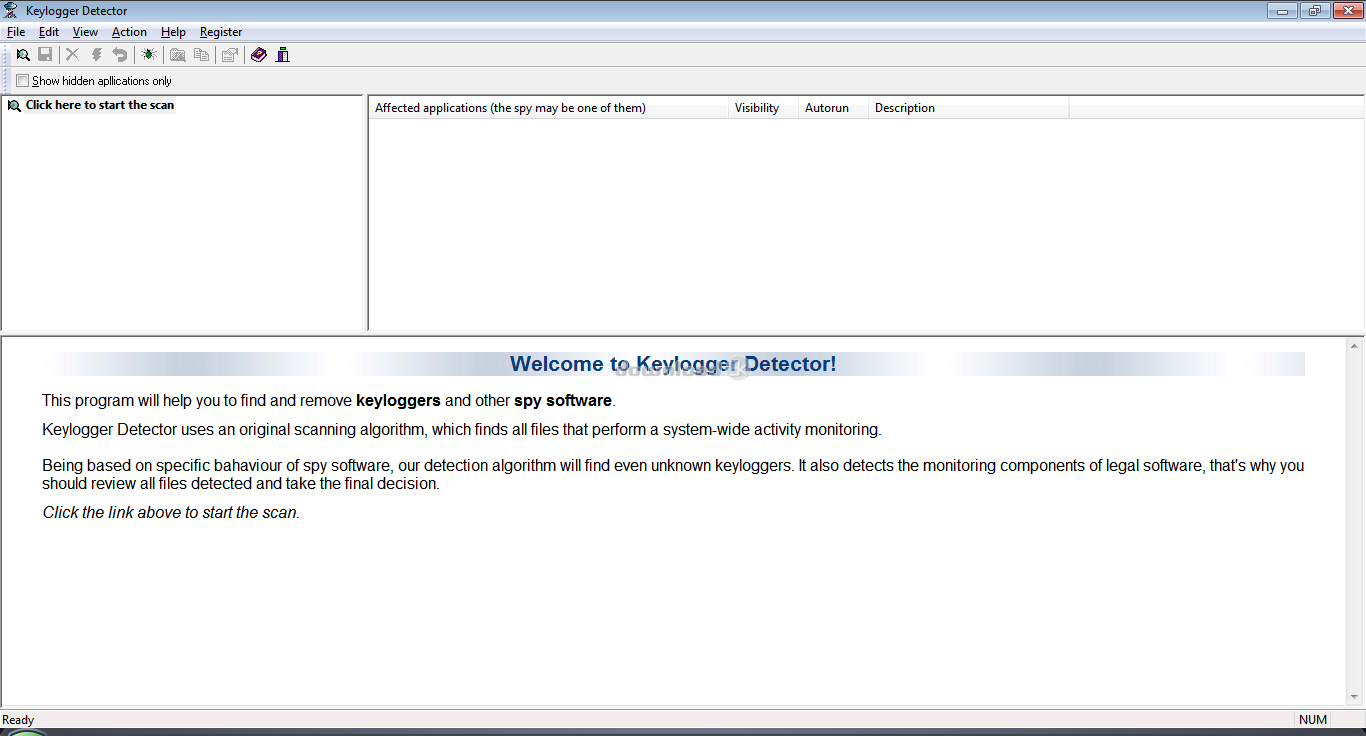Click the NUM indicator in status bar
The width and height of the screenshot is (1366, 736).
click(1313, 720)
